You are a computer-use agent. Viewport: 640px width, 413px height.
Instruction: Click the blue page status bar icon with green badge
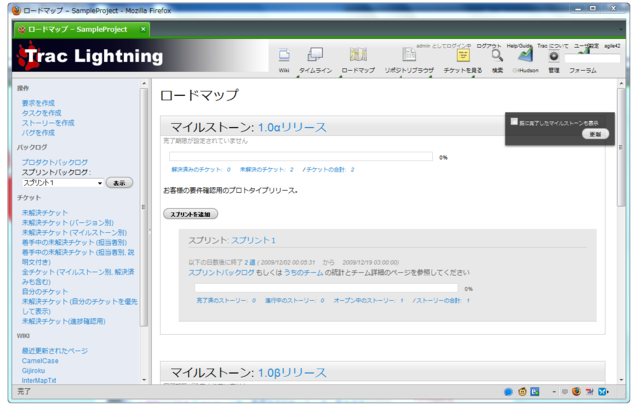tap(535, 392)
